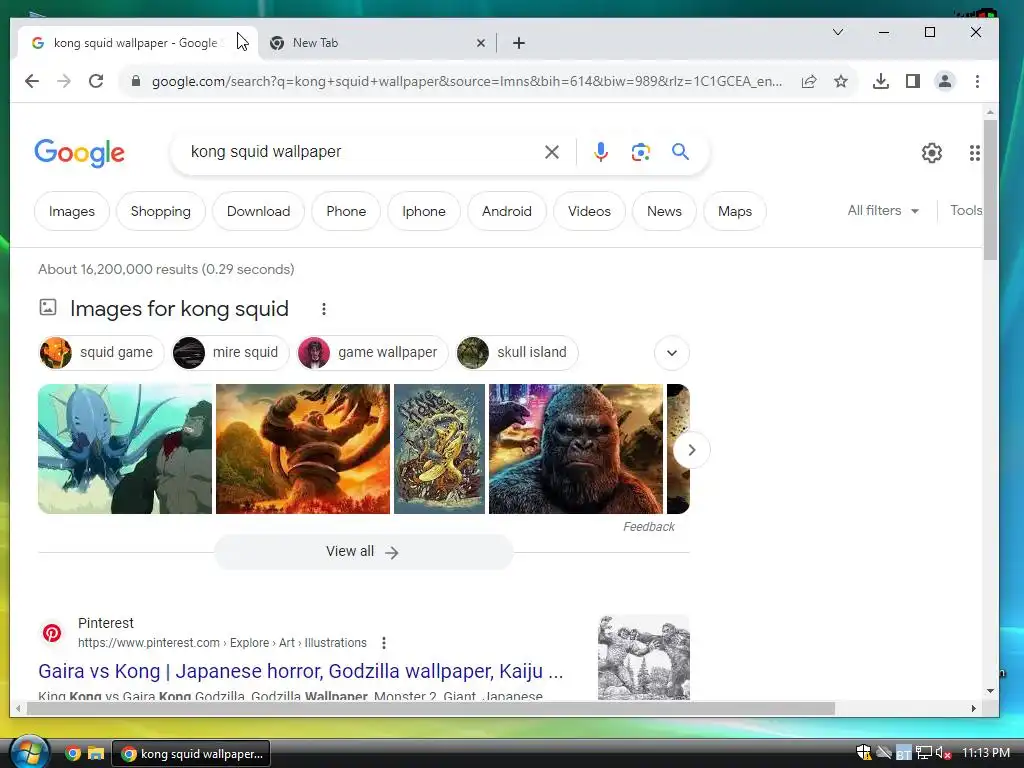Open the Maps filter
The width and height of the screenshot is (1024, 768).
point(735,211)
